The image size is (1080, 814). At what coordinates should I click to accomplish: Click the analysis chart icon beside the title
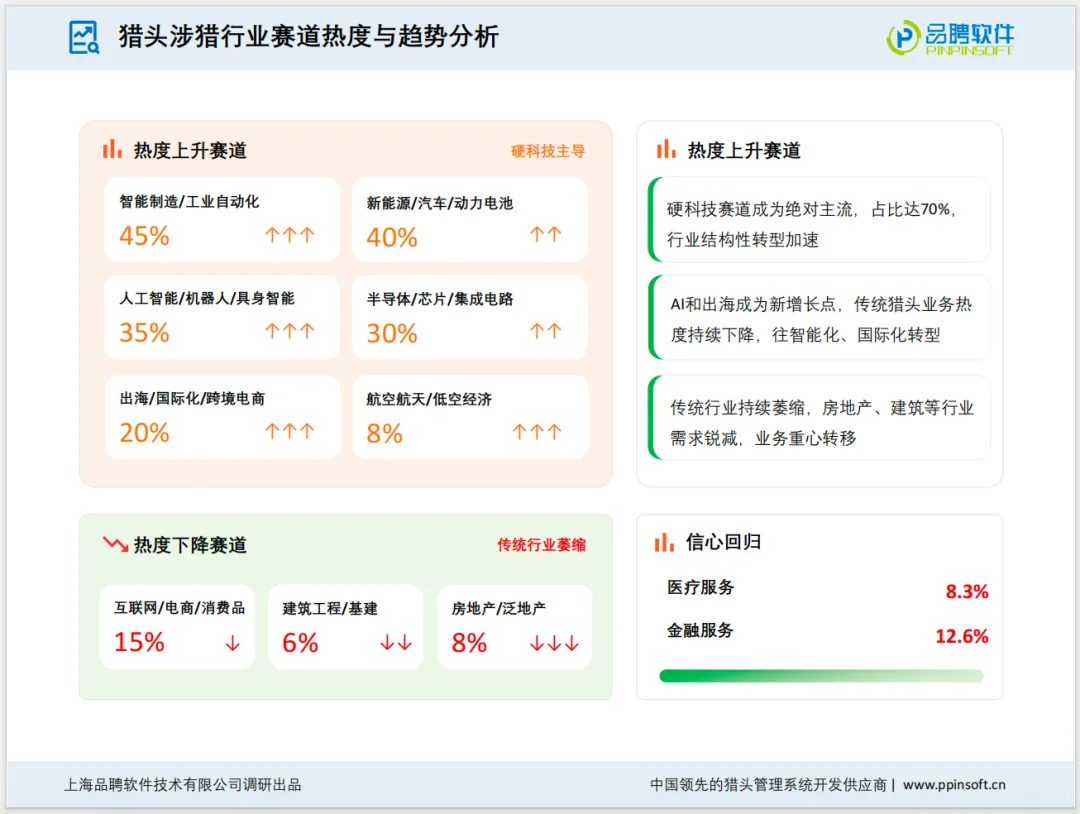click(x=84, y=37)
